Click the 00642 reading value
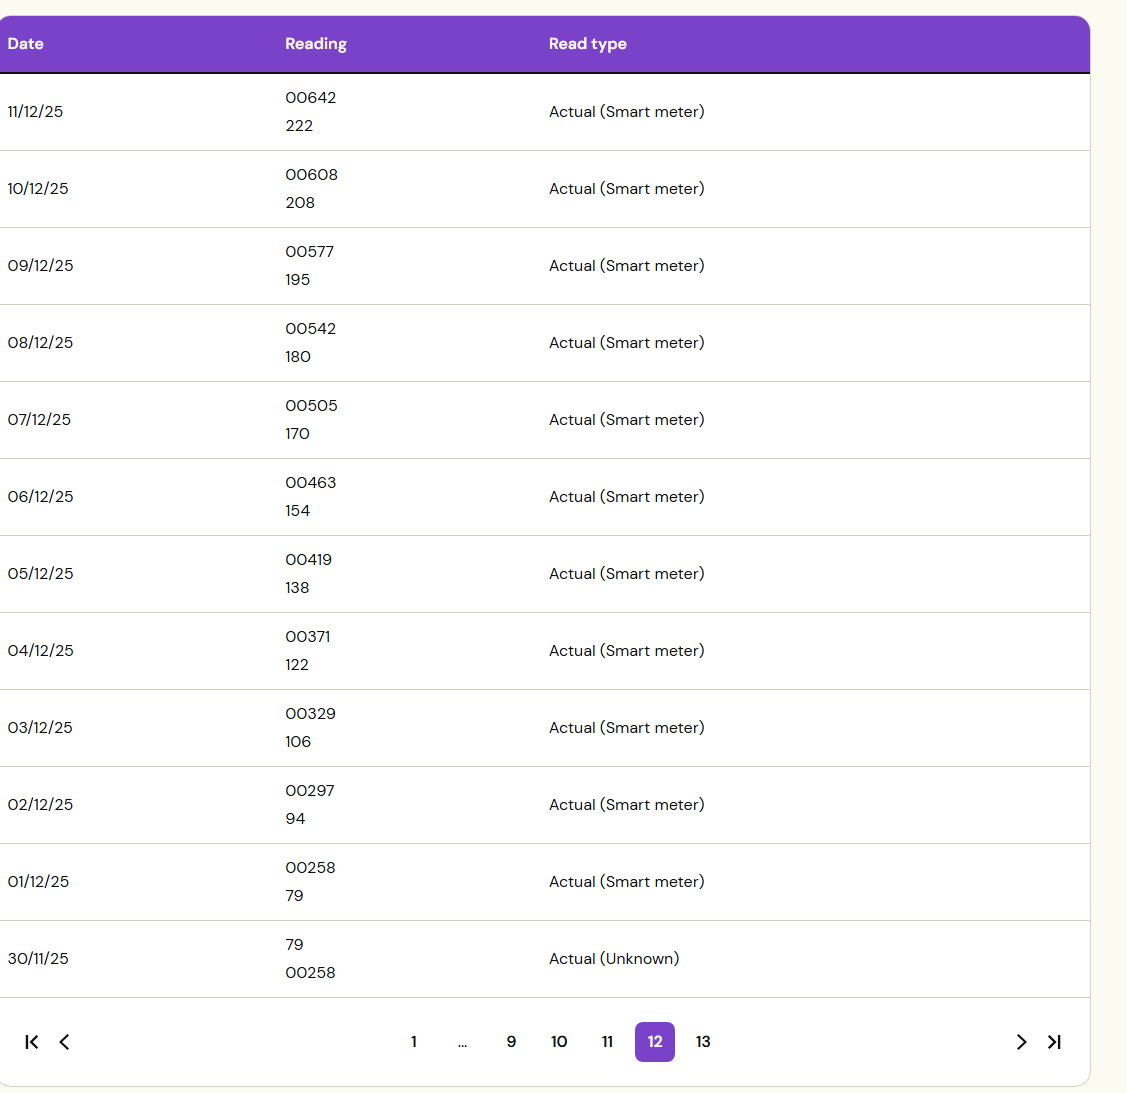 [311, 98]
